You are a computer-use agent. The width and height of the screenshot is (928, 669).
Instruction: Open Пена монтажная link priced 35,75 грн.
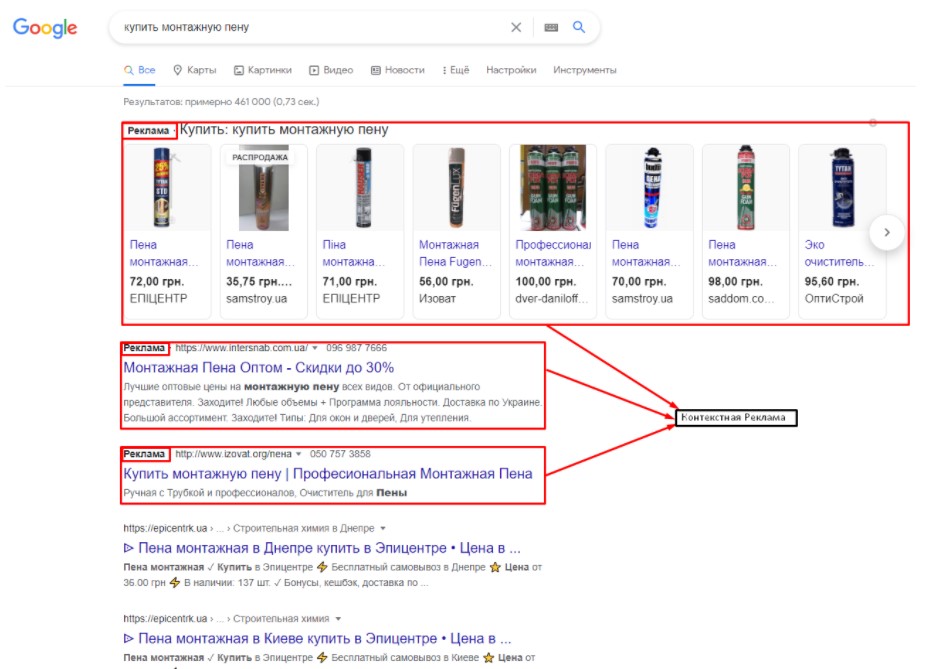260,253
